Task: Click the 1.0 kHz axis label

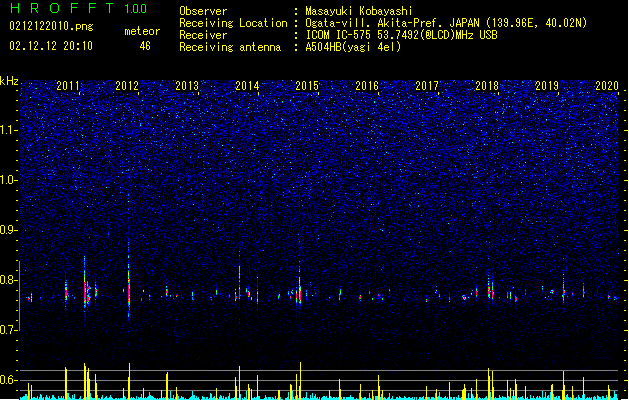Action: click(x=9, y=180)
